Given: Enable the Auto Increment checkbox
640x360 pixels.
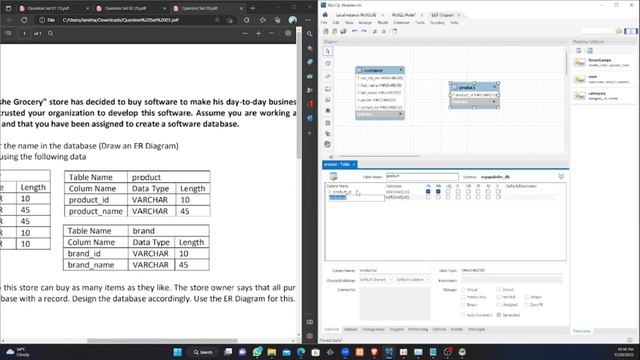Looking at the screenshot, I should point(463,315).
